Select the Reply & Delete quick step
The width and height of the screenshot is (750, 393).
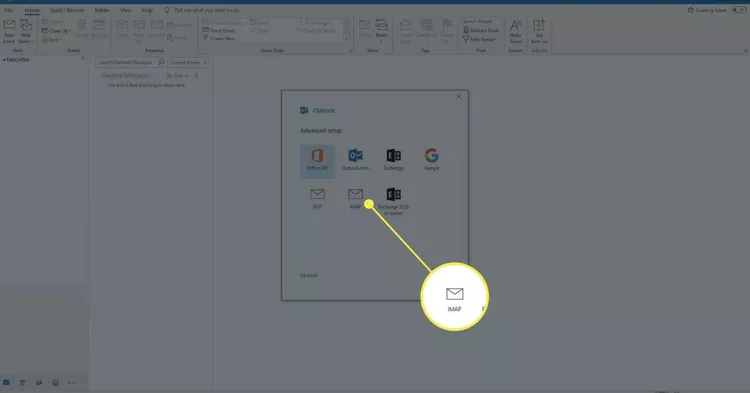pos(316,31)
